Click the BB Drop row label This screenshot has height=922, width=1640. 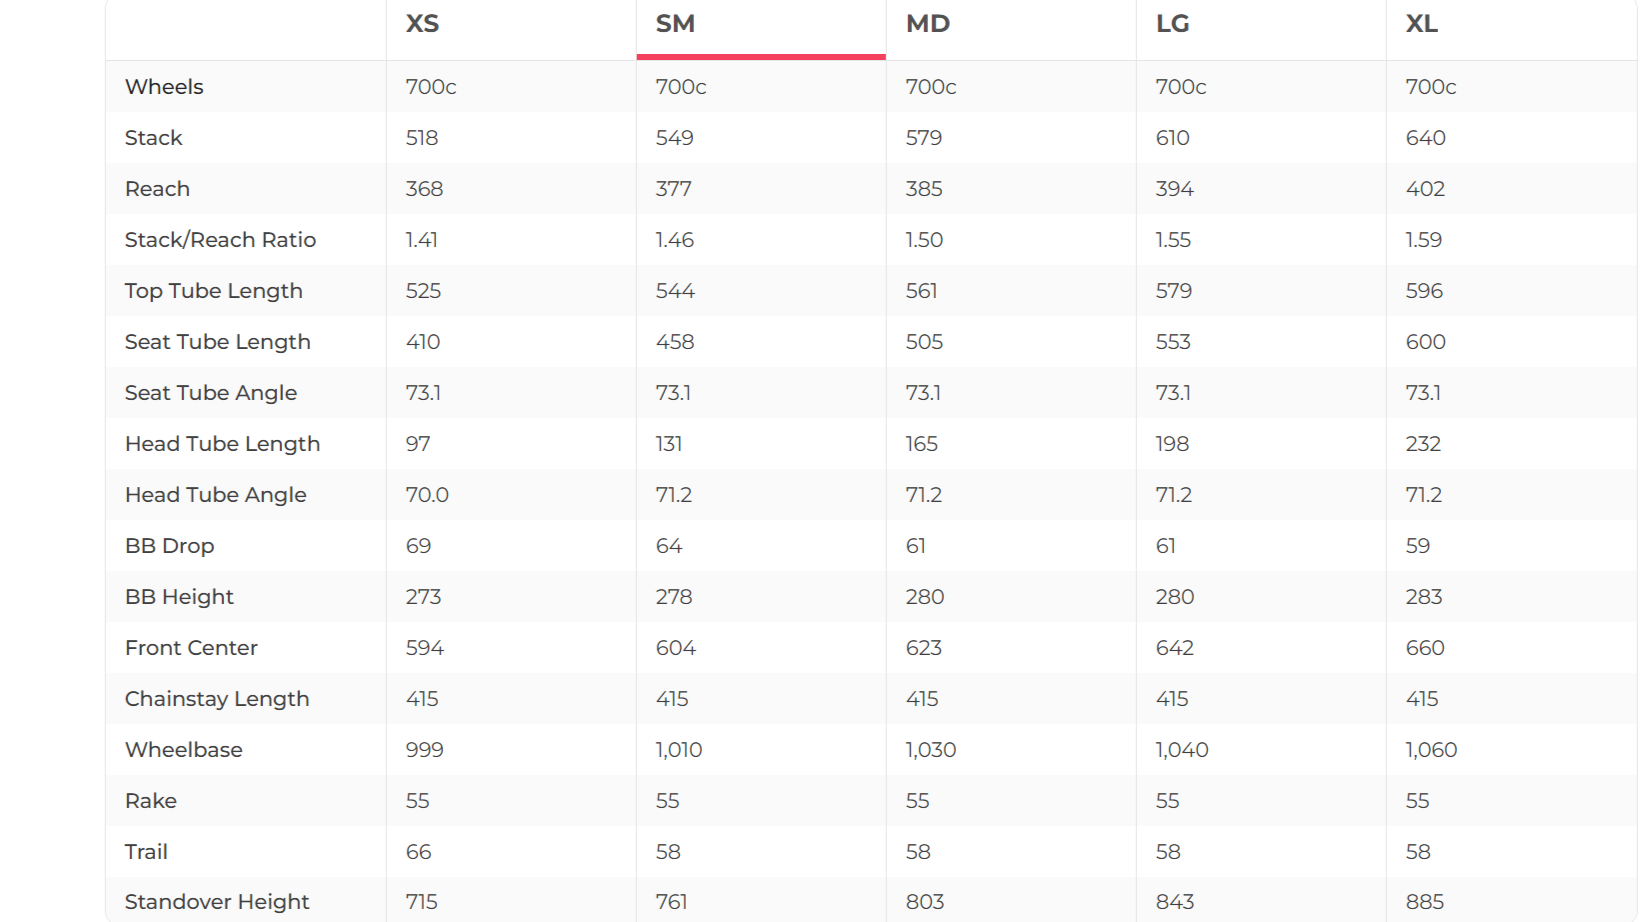click(169, 546)
